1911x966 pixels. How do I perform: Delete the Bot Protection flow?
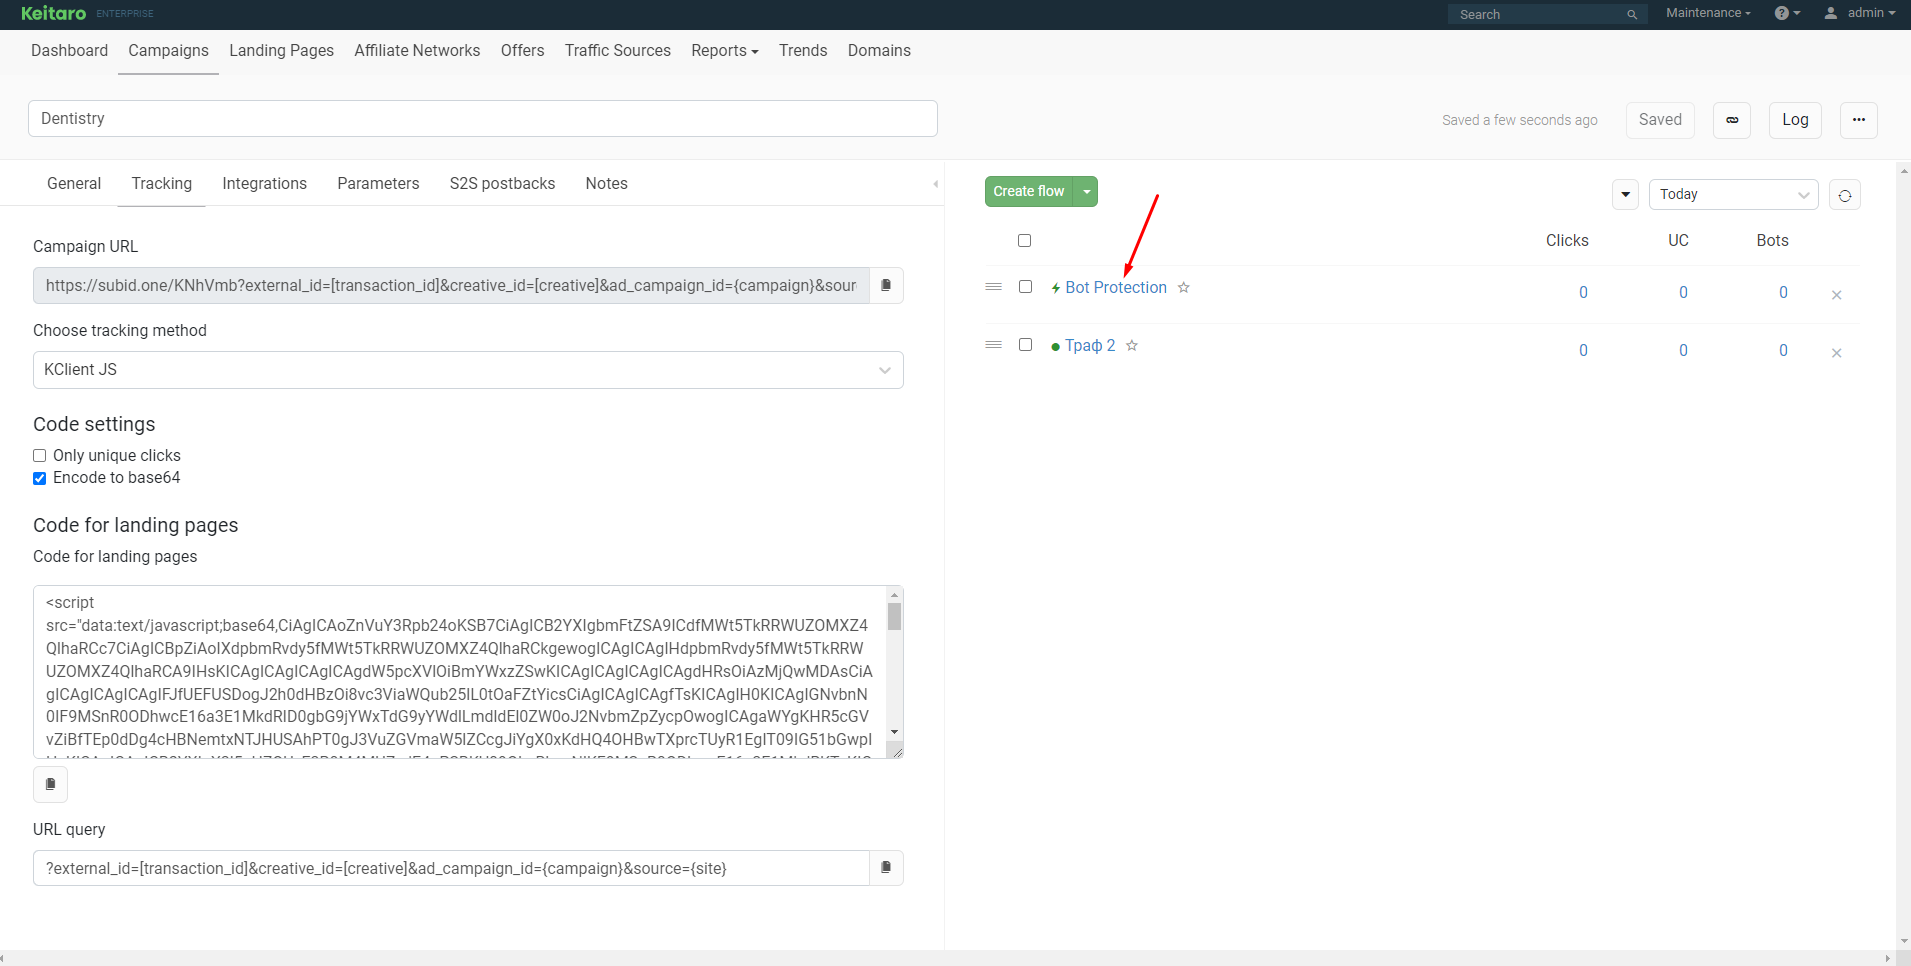(1837, 295)
